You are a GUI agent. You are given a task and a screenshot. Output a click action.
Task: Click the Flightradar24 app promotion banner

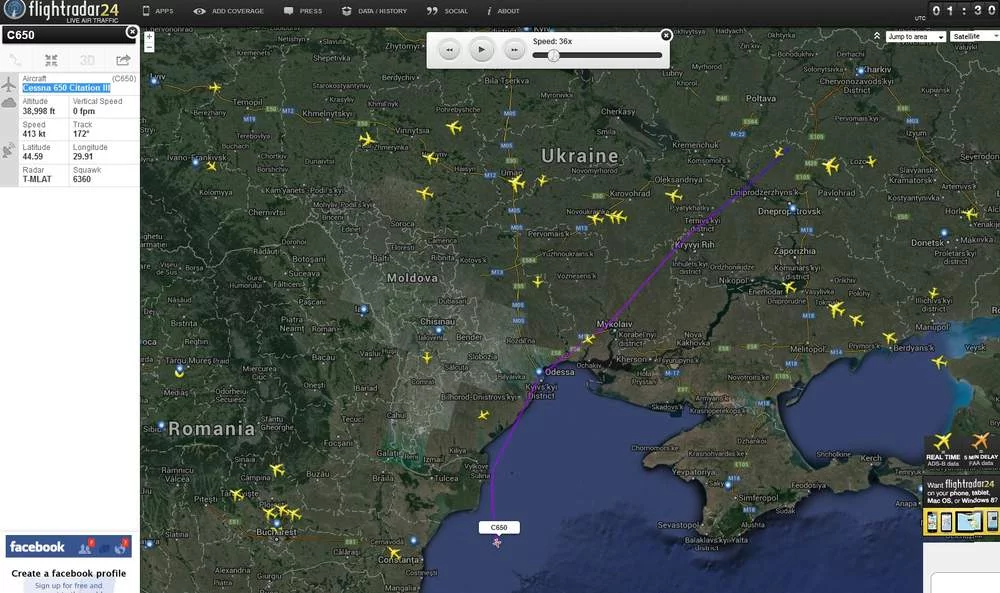[961, 508]
